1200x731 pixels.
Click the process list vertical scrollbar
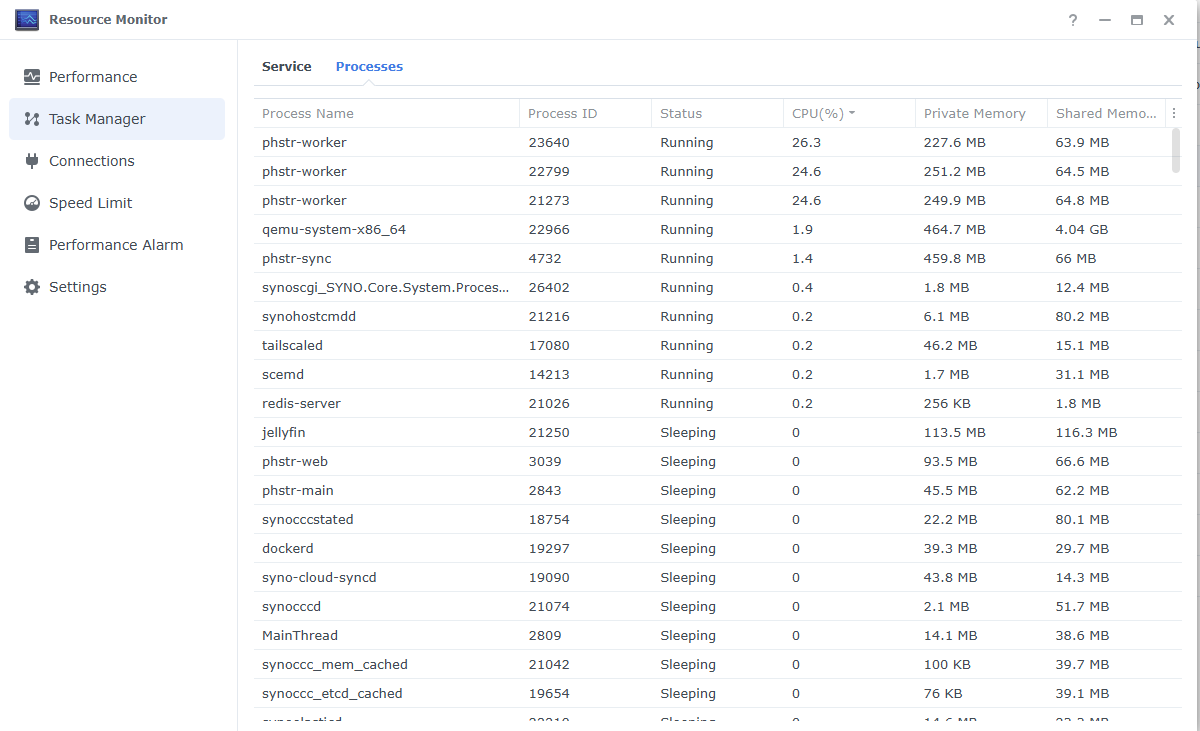1175,150
